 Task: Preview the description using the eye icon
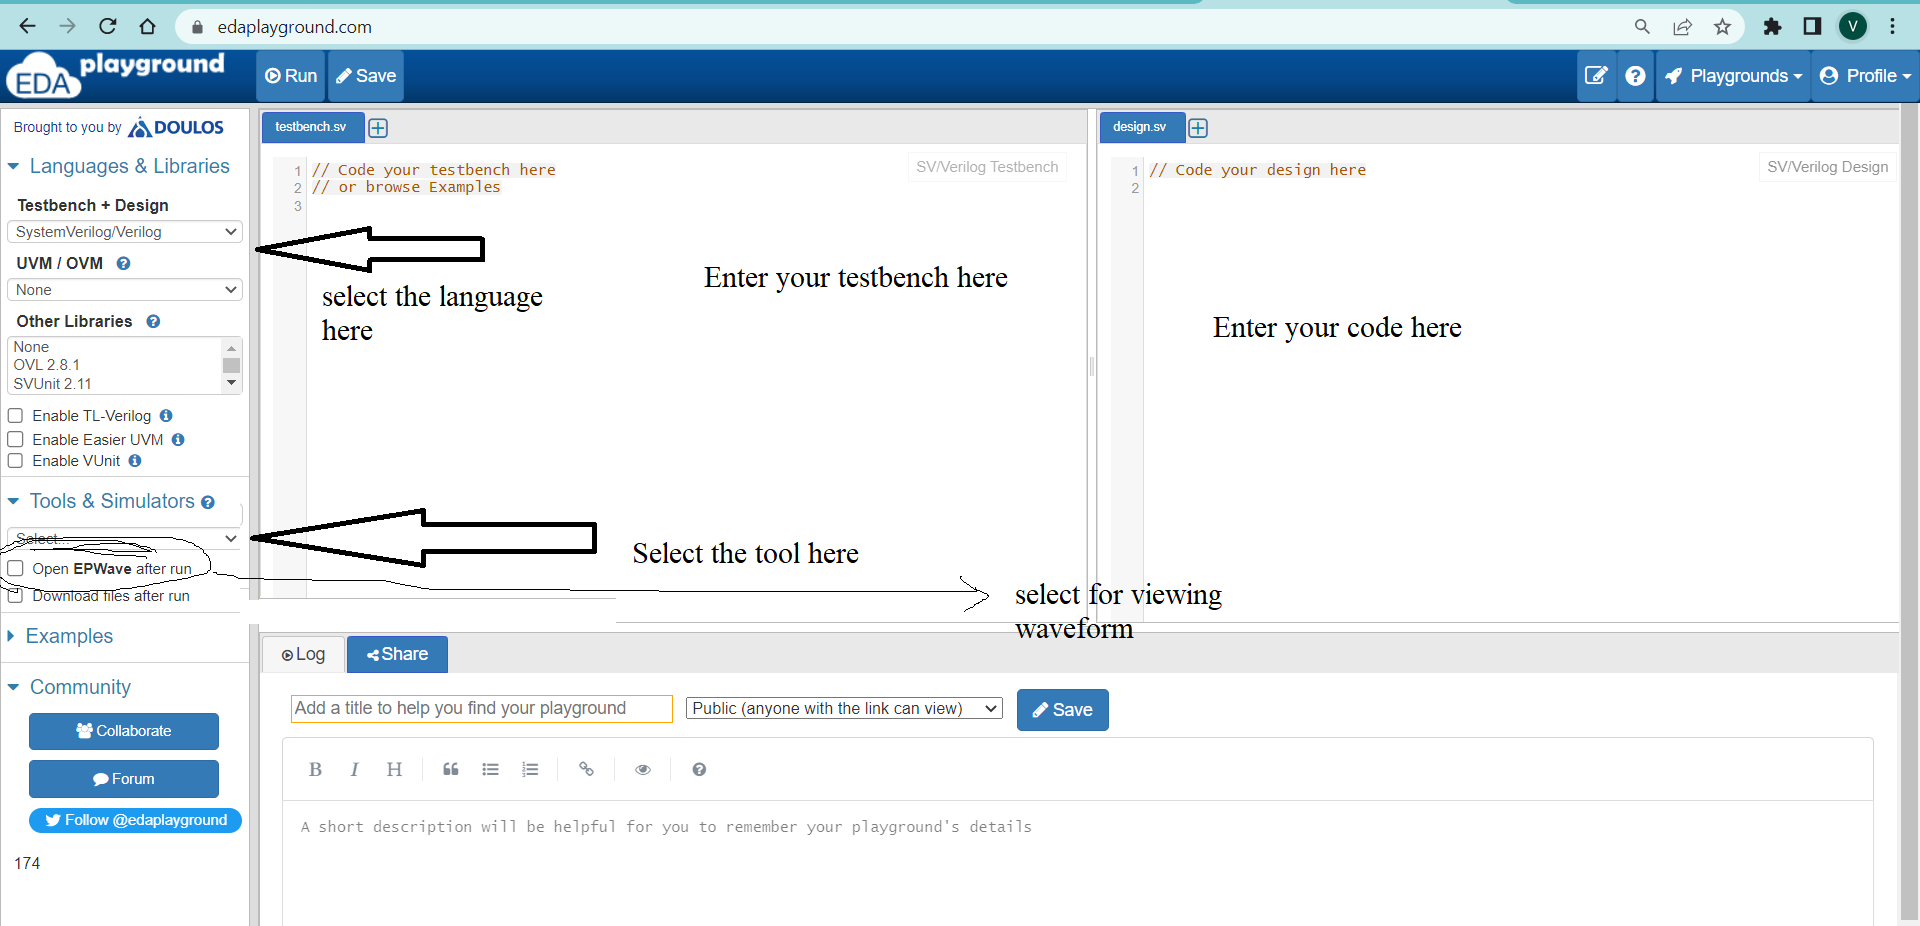pos(642,769)
